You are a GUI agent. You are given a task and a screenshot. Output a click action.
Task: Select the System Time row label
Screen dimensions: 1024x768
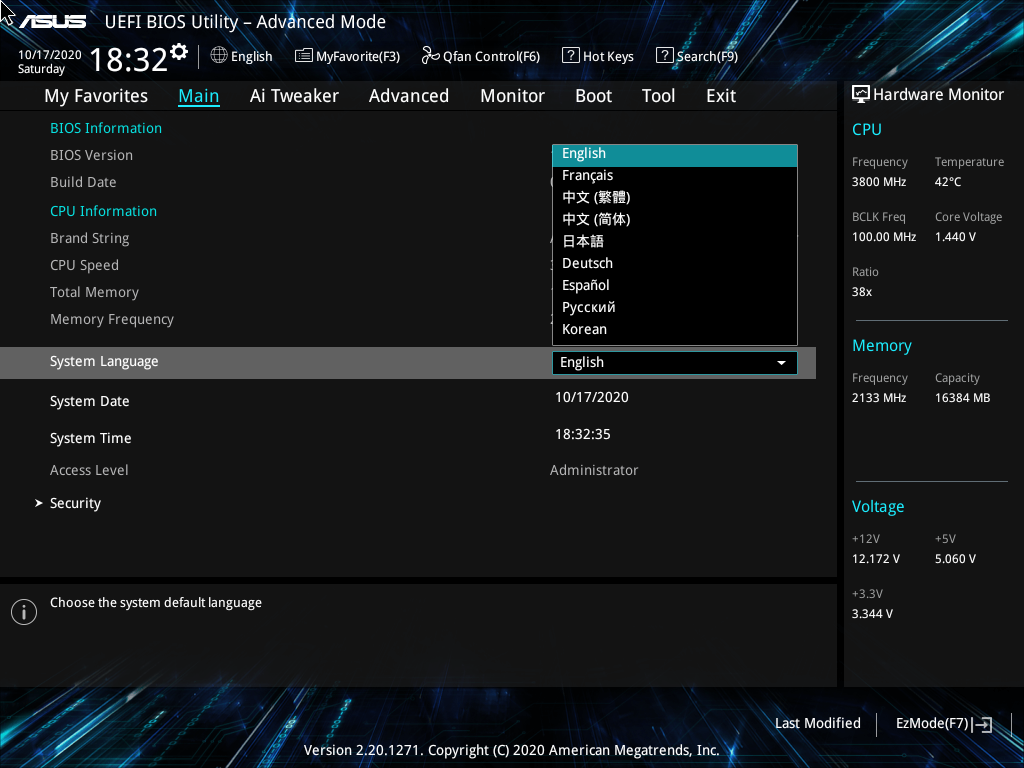(91, 439)
